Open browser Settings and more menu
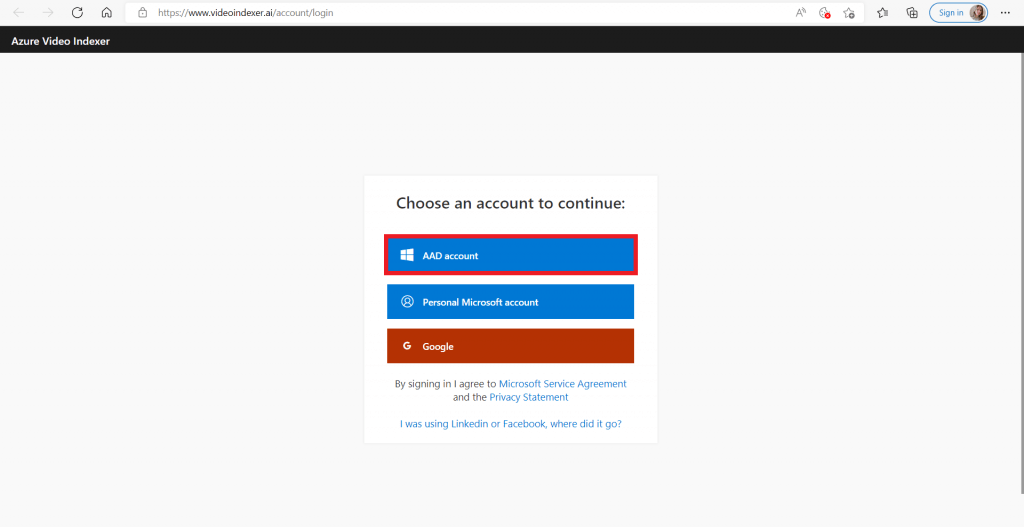This screenshot has width=1024, height=527. 1006,13
